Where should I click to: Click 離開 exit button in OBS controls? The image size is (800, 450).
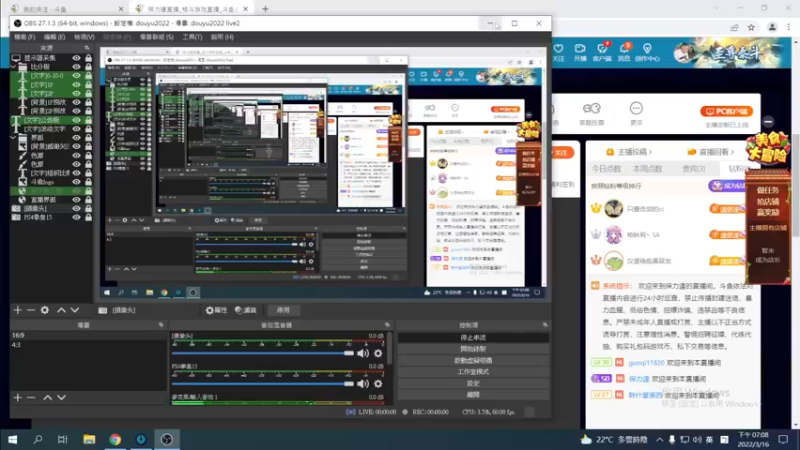pyautogui.click(x=473, y=394)
